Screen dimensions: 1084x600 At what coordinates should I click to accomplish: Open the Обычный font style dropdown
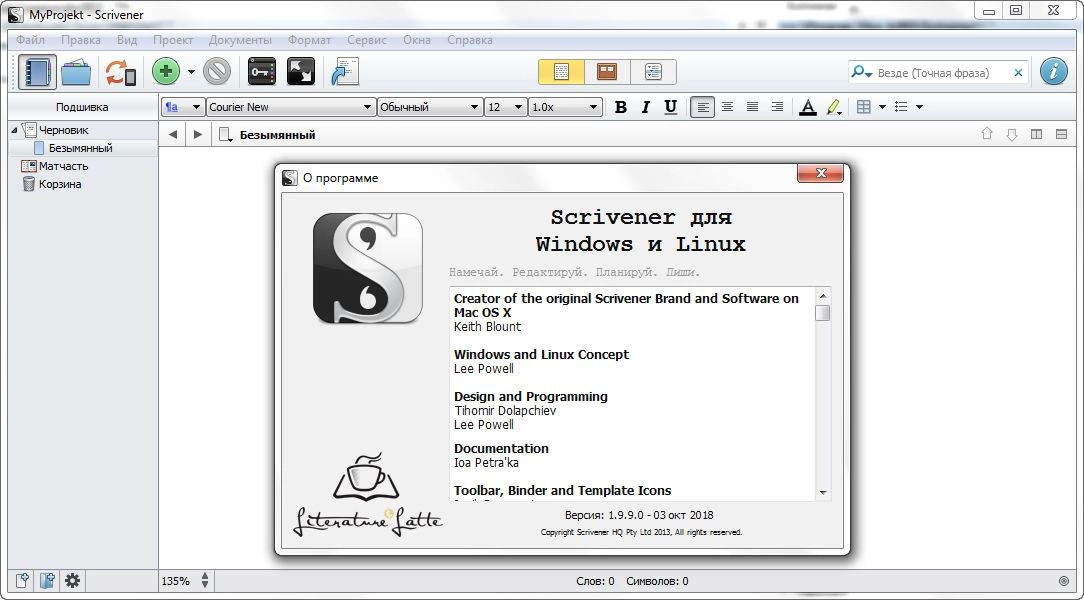[x=429, y=107]
